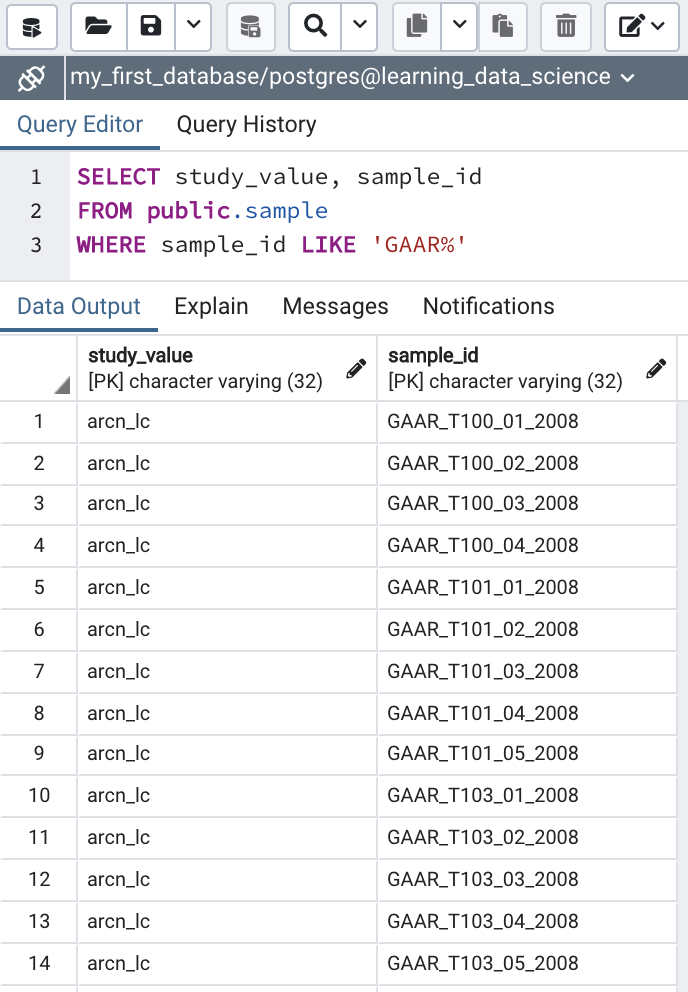Expand the Find options dropdown arrow

[x=358, y=26]
